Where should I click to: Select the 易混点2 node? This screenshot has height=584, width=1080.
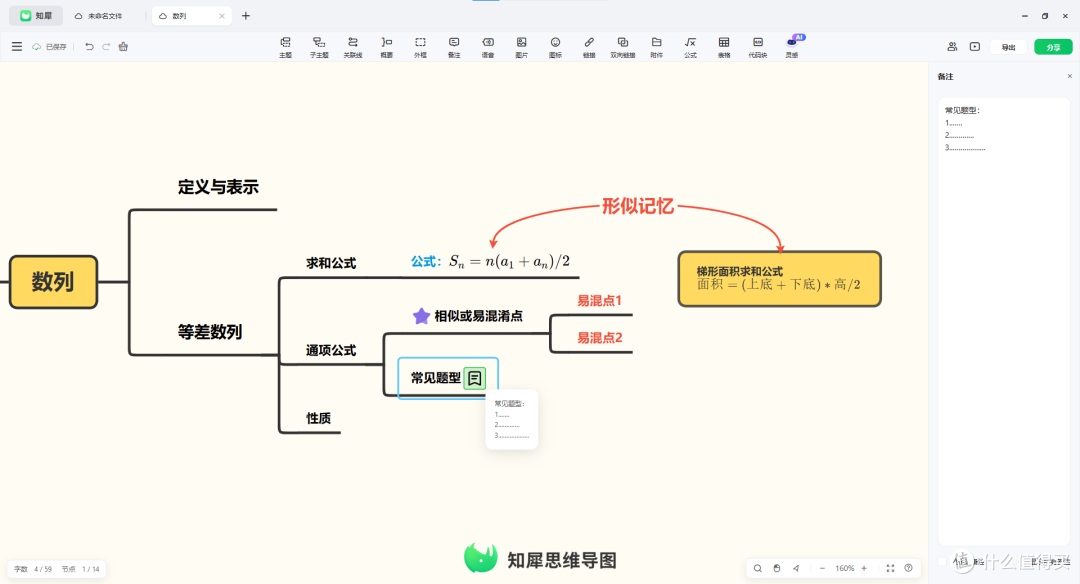[x=599, y=337]
